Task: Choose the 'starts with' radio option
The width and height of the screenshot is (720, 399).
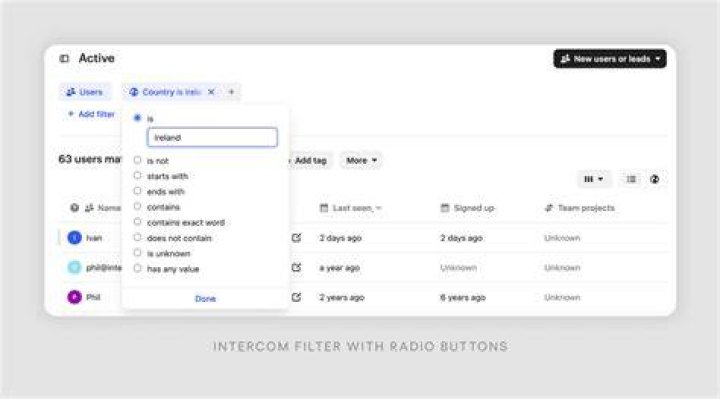Action: coord(137,175)
